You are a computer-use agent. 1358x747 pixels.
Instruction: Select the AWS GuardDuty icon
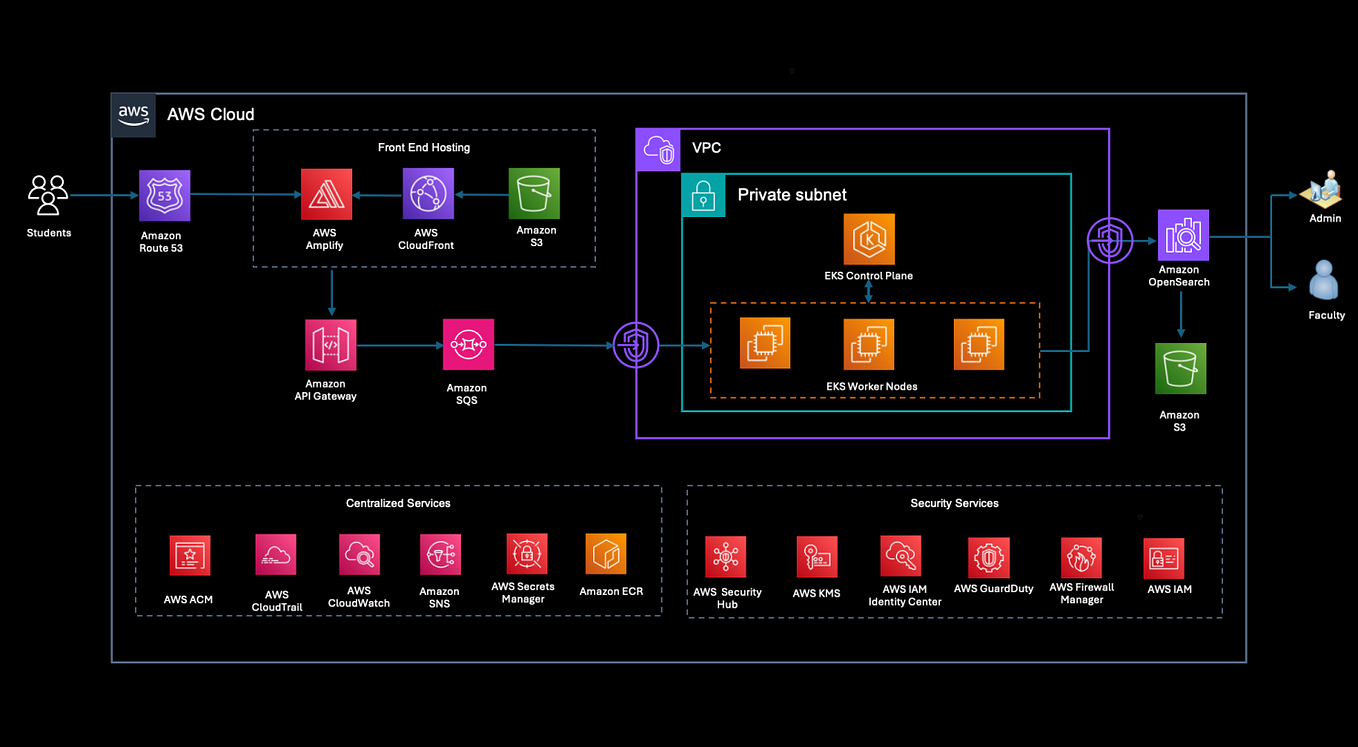(988, 557)
